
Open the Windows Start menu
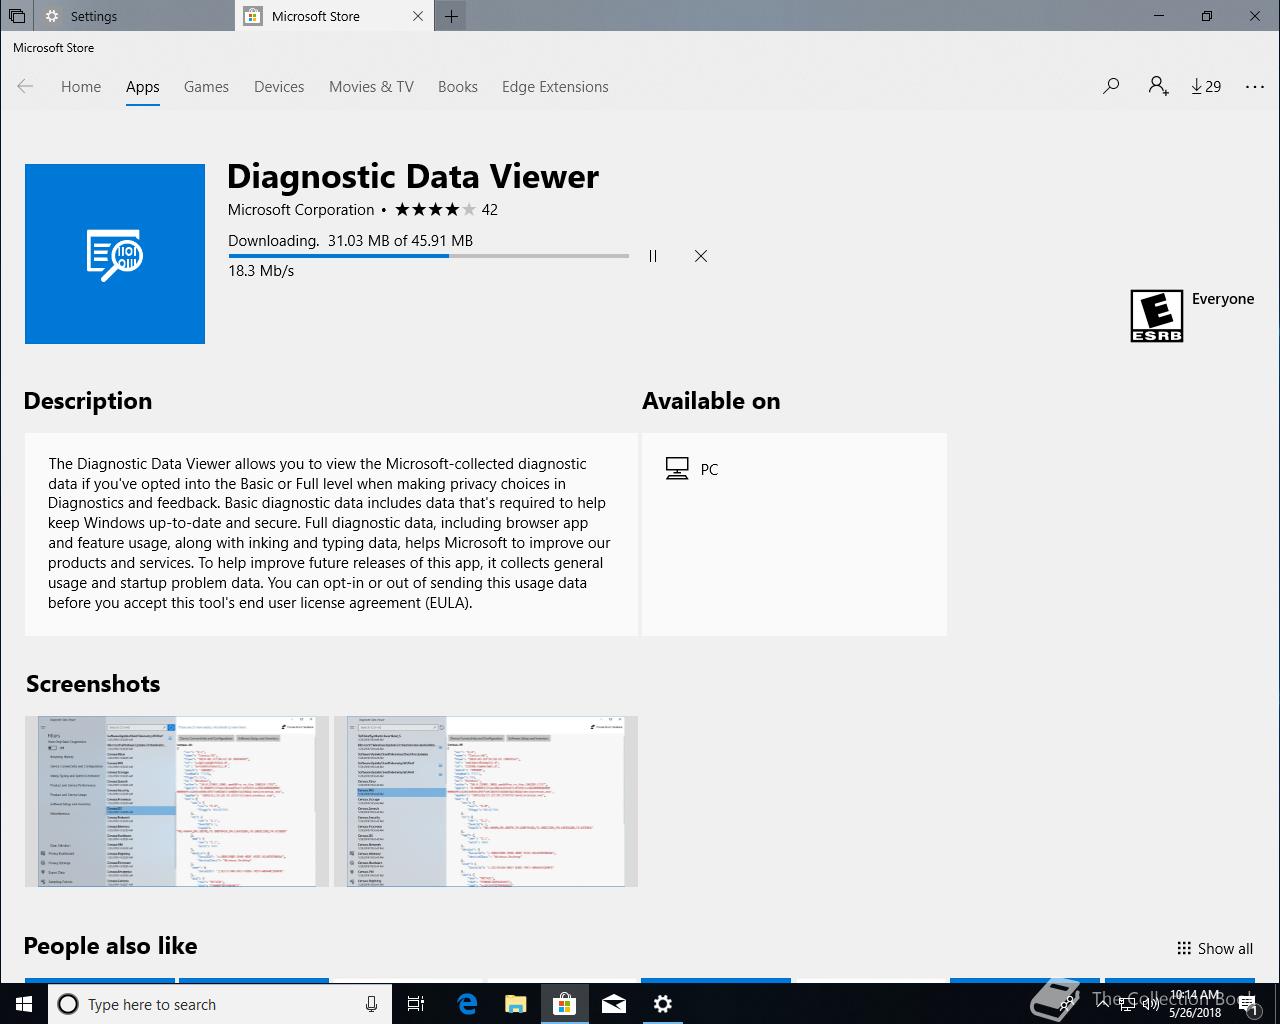tap(24, 1004)
